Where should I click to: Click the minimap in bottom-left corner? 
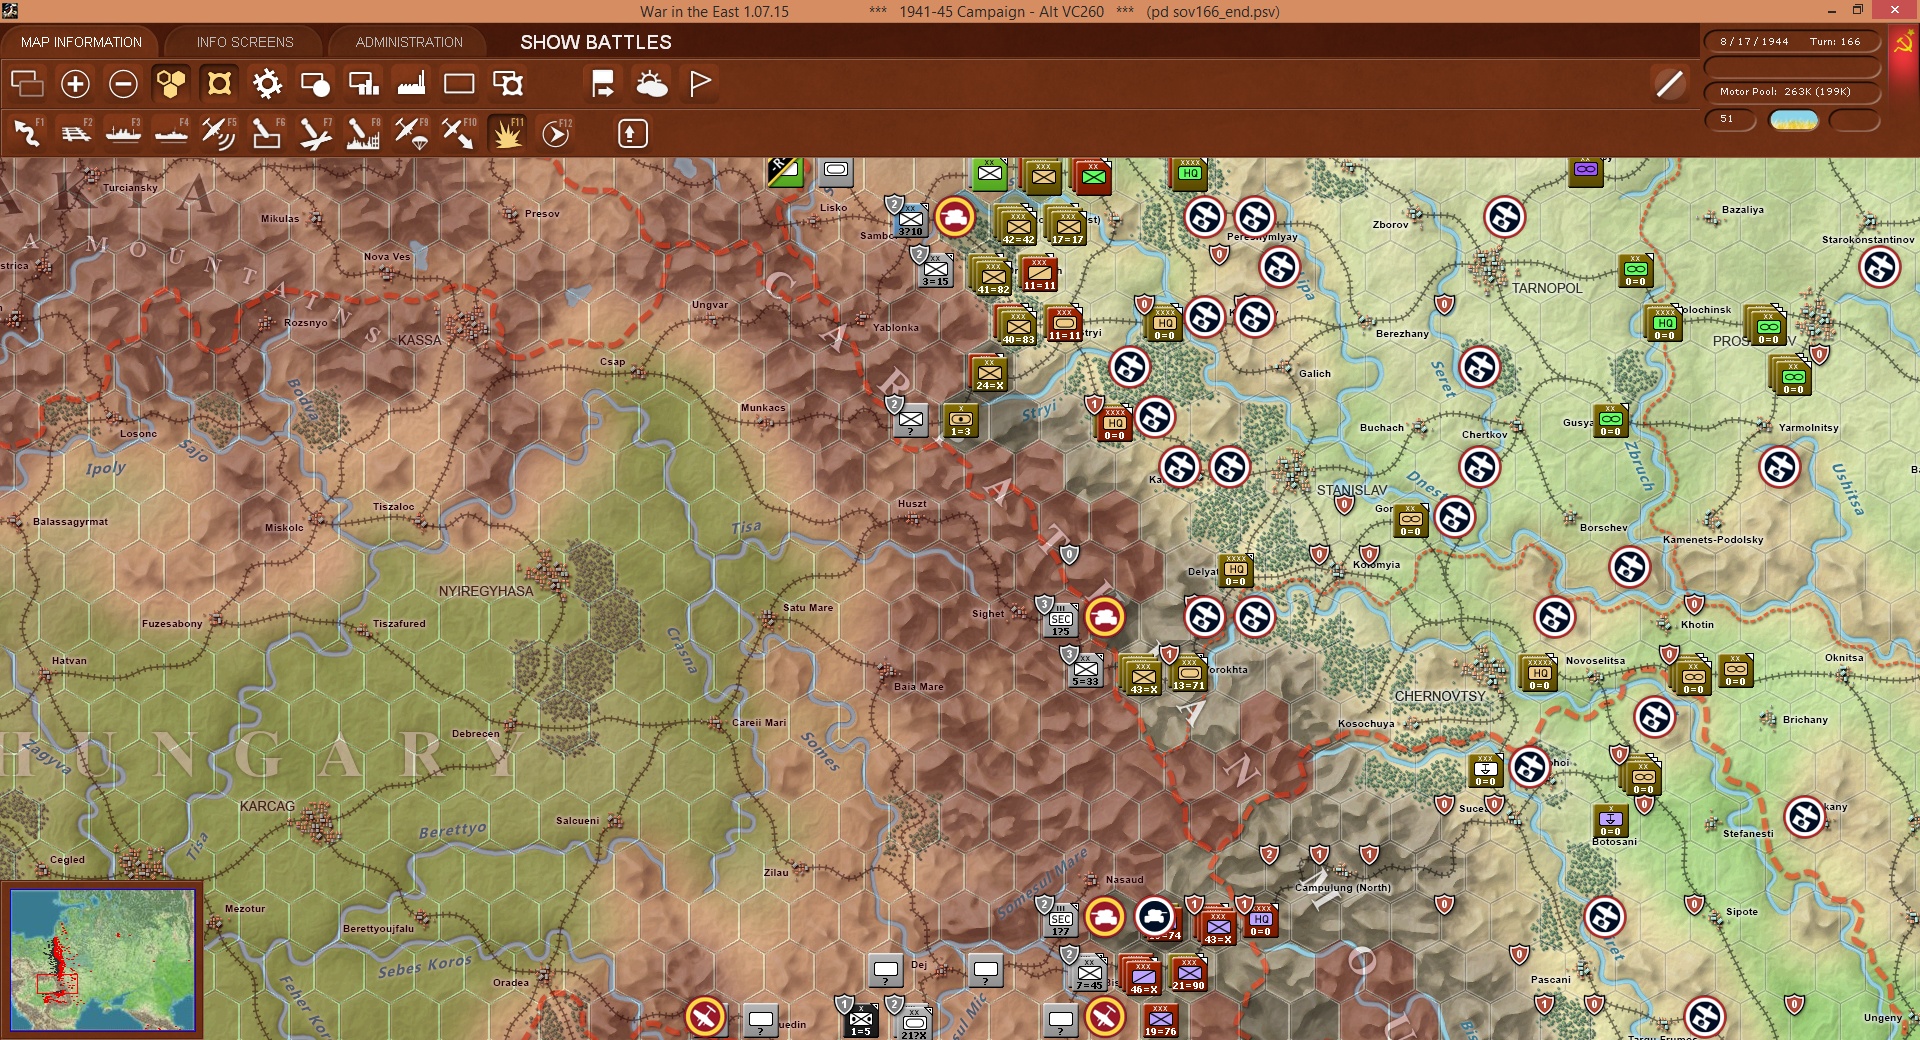102,959
